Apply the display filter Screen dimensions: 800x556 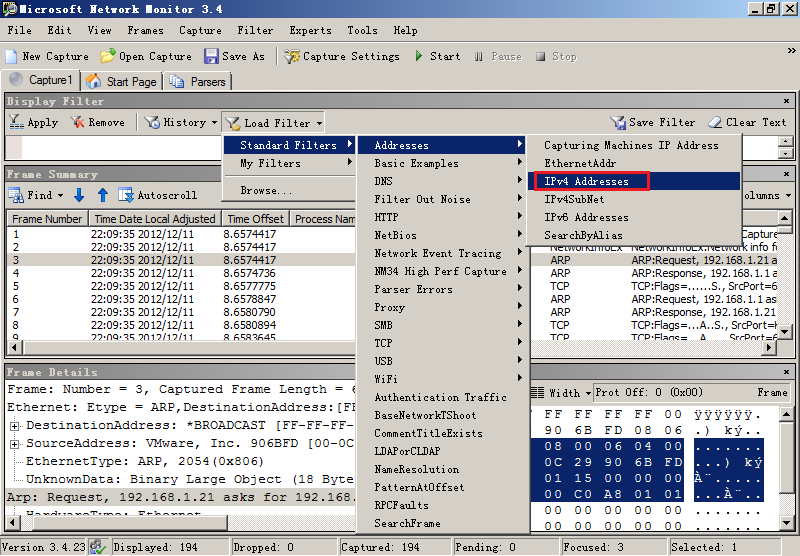(34, 122)
